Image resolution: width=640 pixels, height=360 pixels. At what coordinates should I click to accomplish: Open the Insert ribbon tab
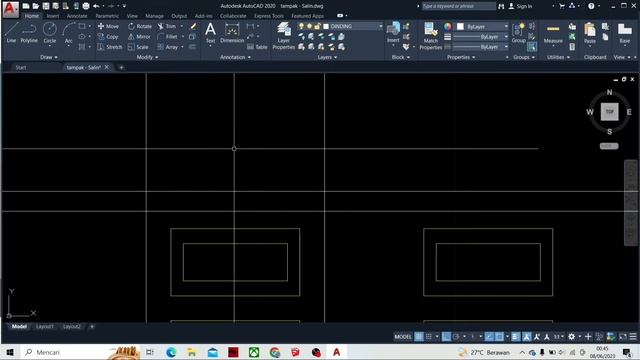click(53, 16)
